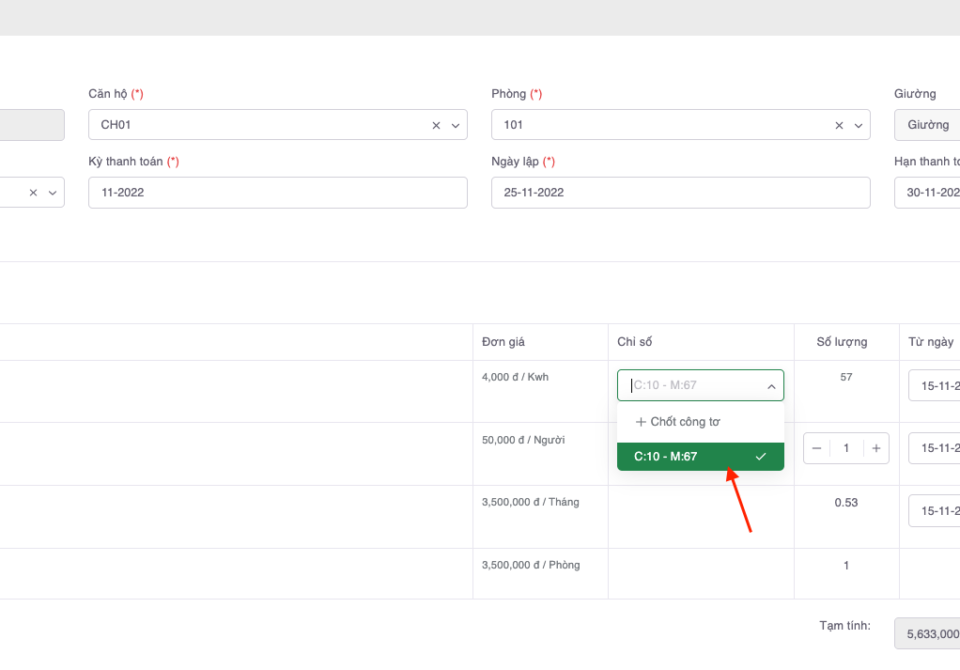Clear the Căn hộ CH01 selection
Viewport: 960px width, 670px height.
point(436,126)
